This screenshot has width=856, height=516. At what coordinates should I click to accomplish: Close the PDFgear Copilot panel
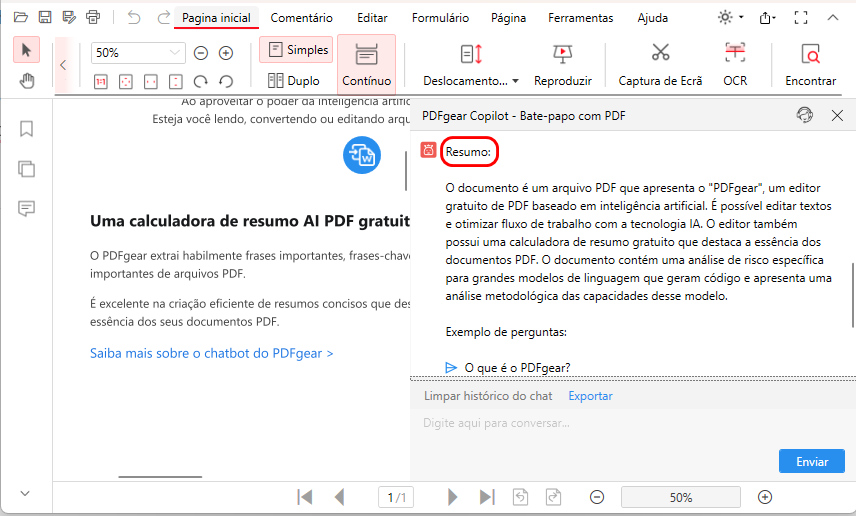click(837, 115)
